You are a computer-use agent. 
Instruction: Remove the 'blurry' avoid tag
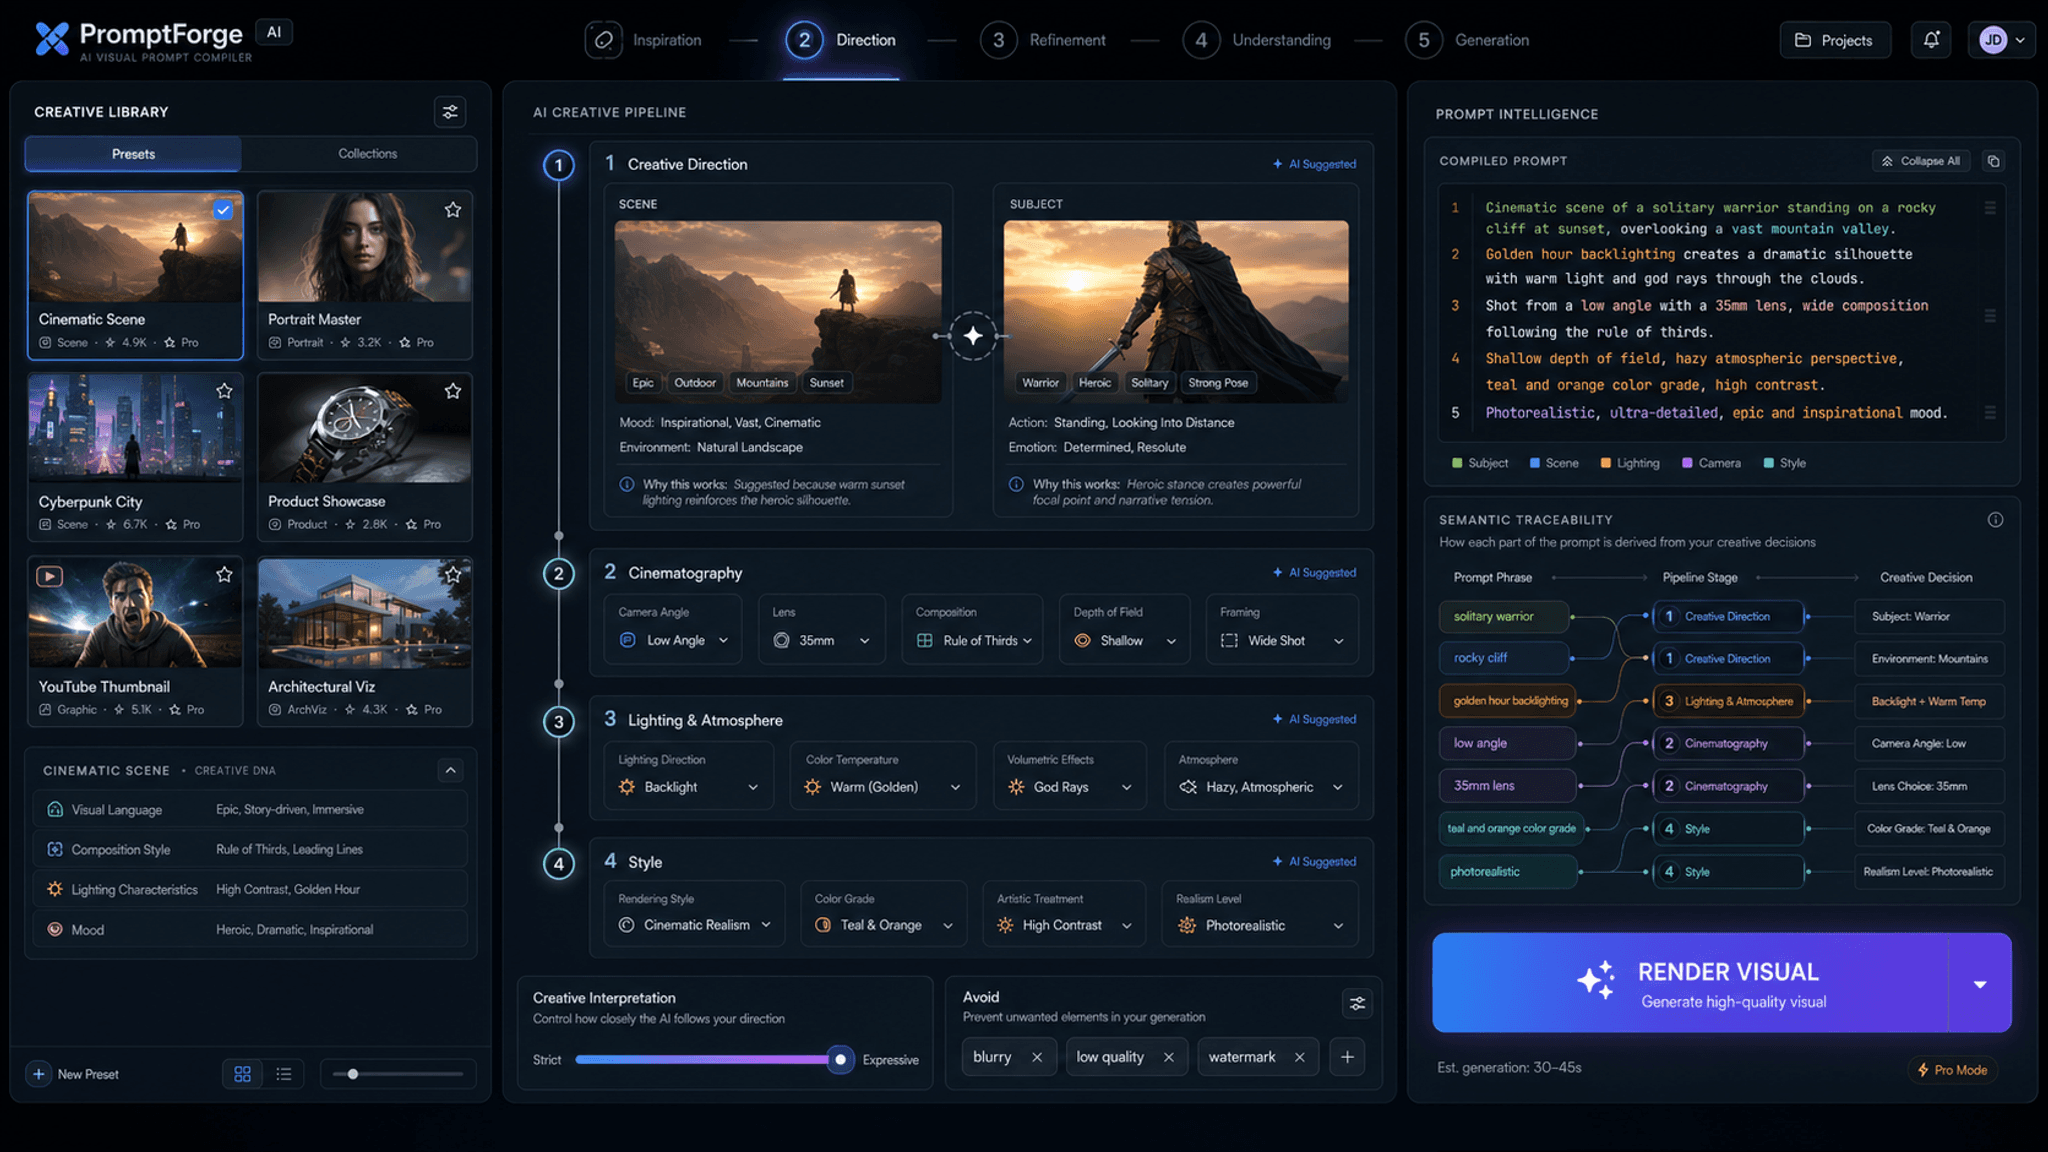[x=1037, y=1057]
